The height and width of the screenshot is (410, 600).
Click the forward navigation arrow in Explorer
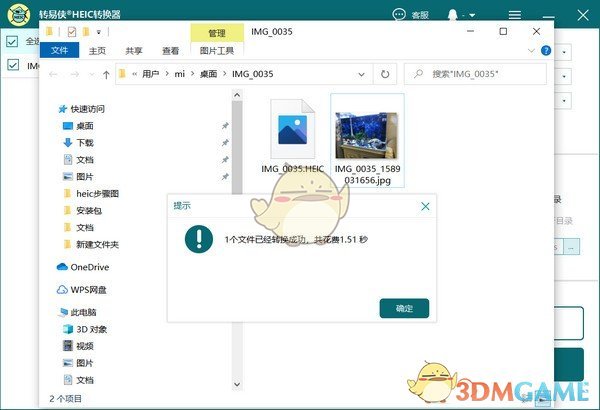pos(75,74)
